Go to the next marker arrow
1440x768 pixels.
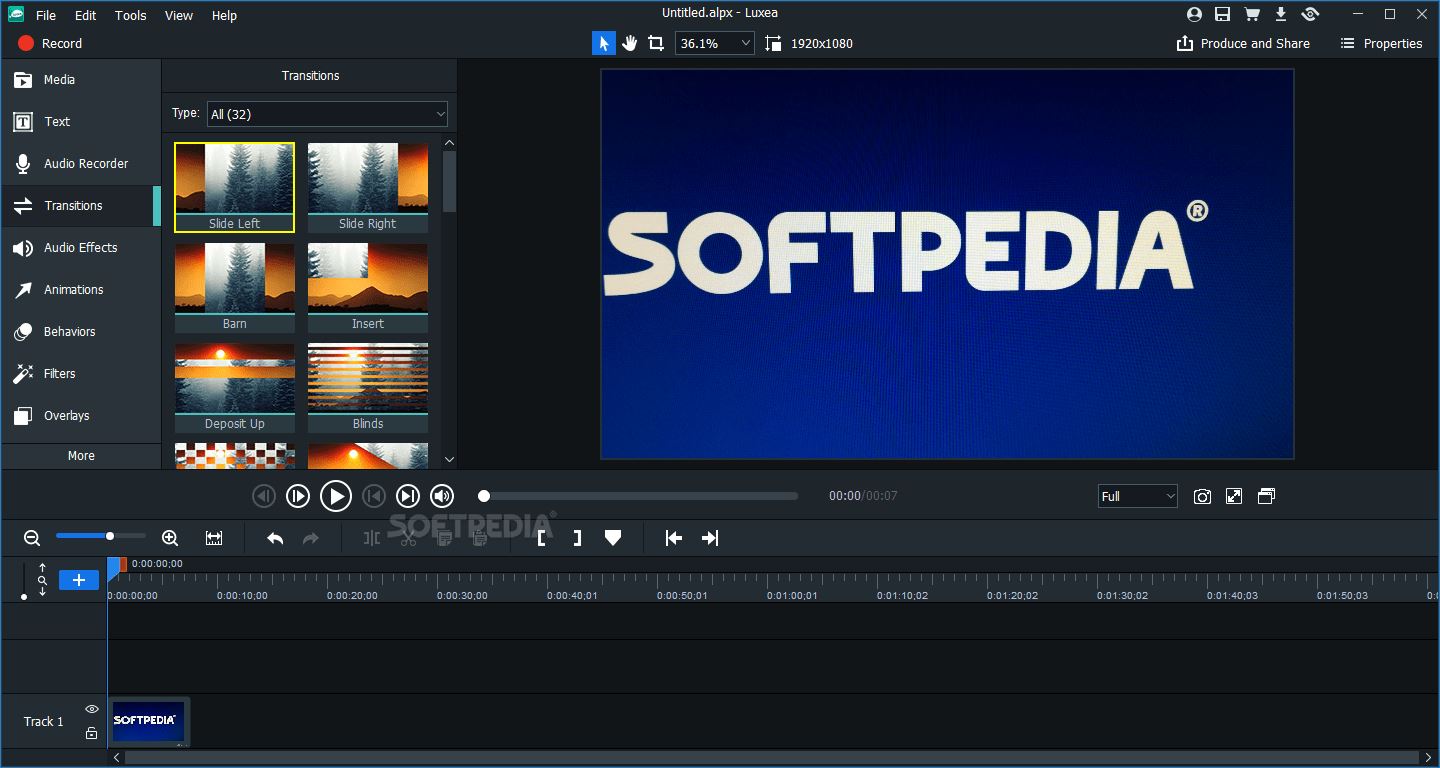(x=710, y=538)
